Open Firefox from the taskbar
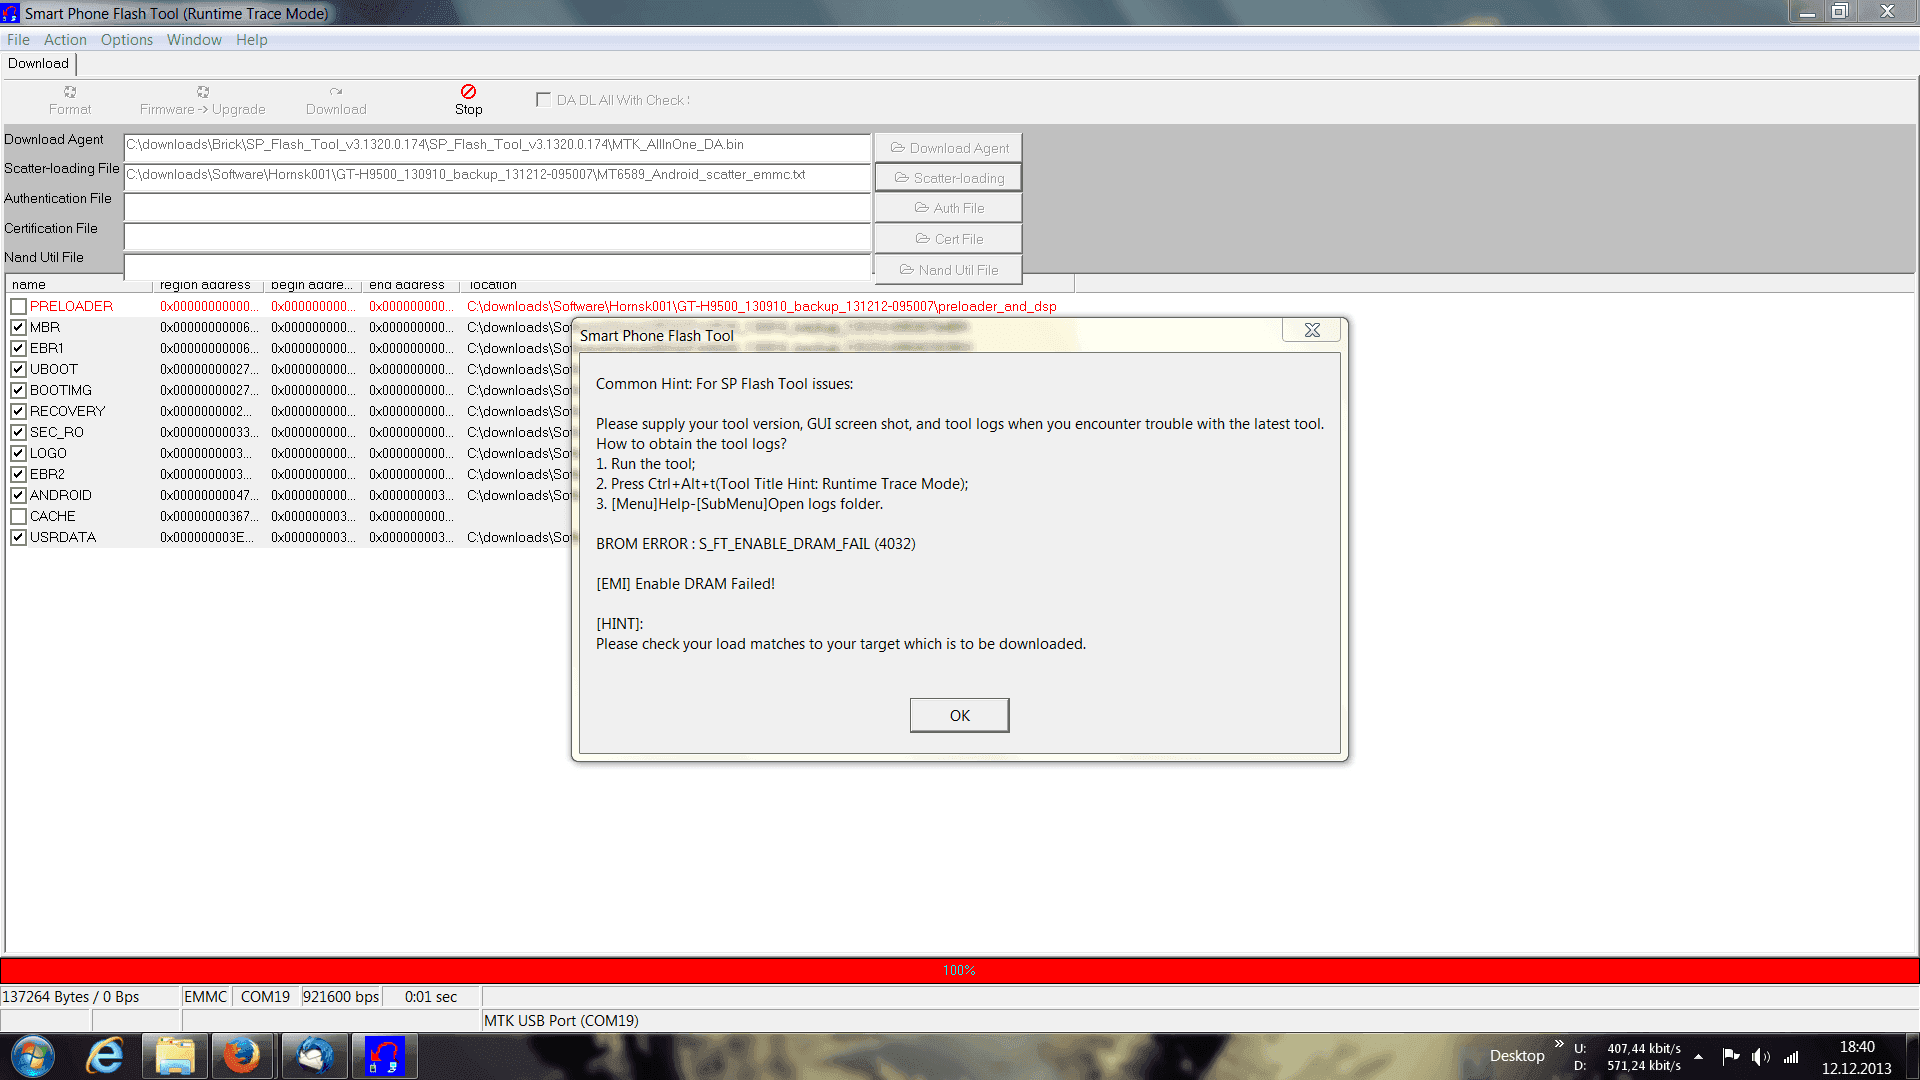1920x1080 pixels. (241, 1056)
